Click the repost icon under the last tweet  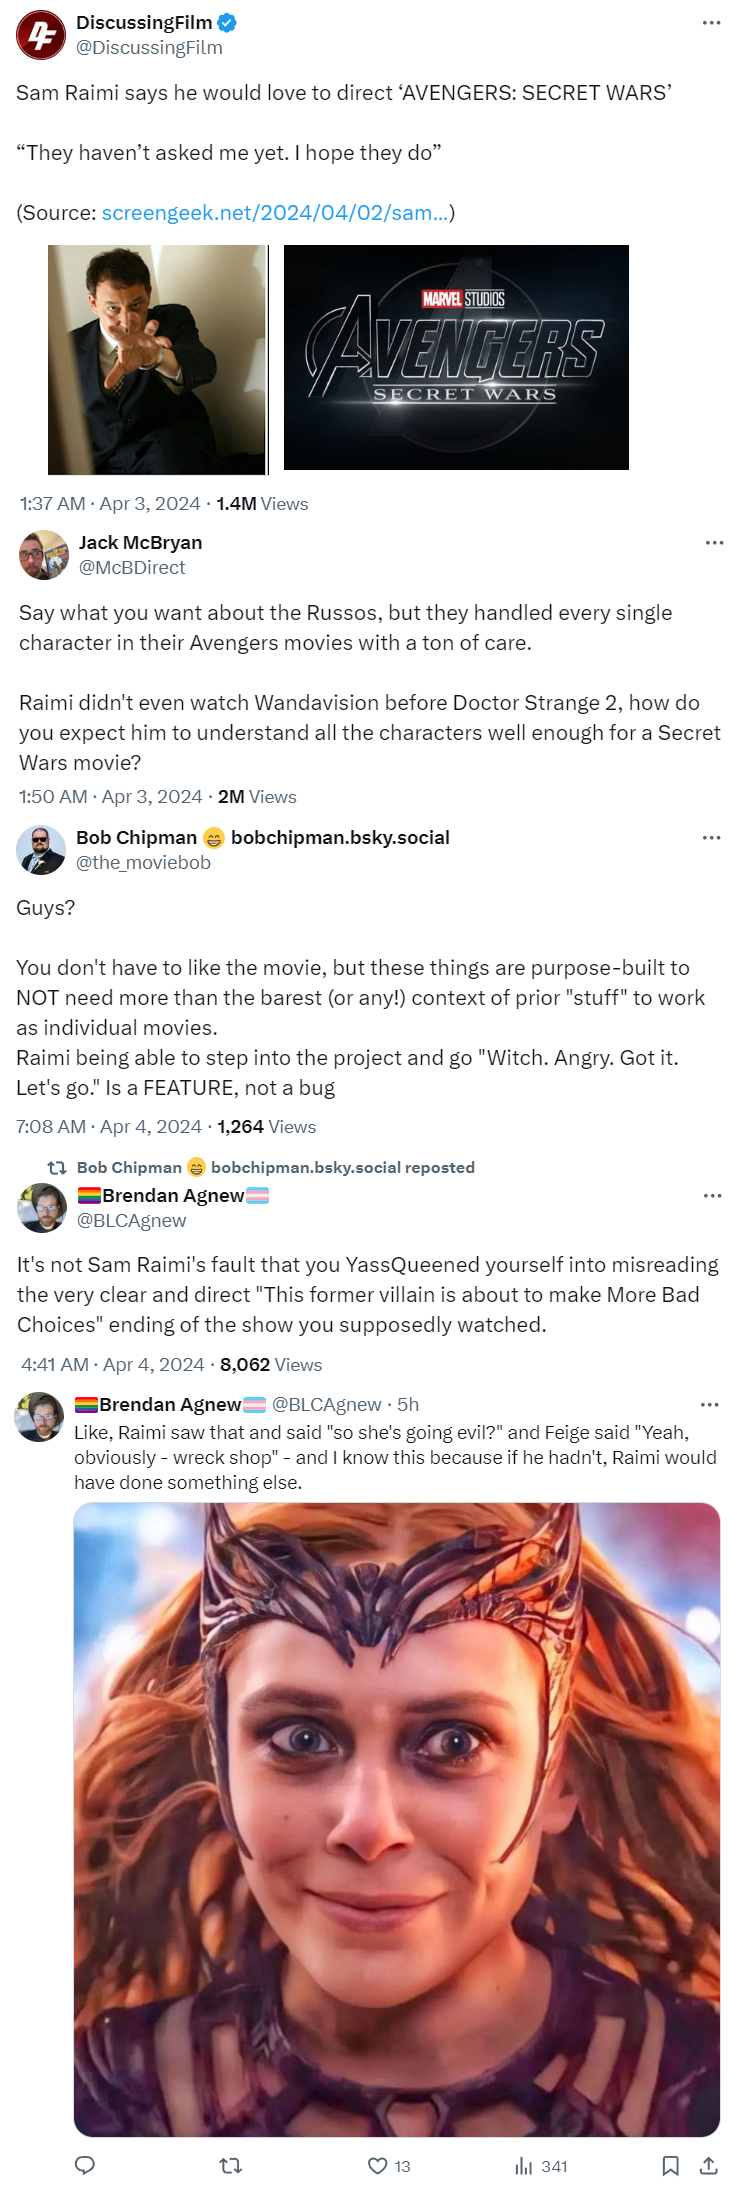click(x=230, y=2165)
